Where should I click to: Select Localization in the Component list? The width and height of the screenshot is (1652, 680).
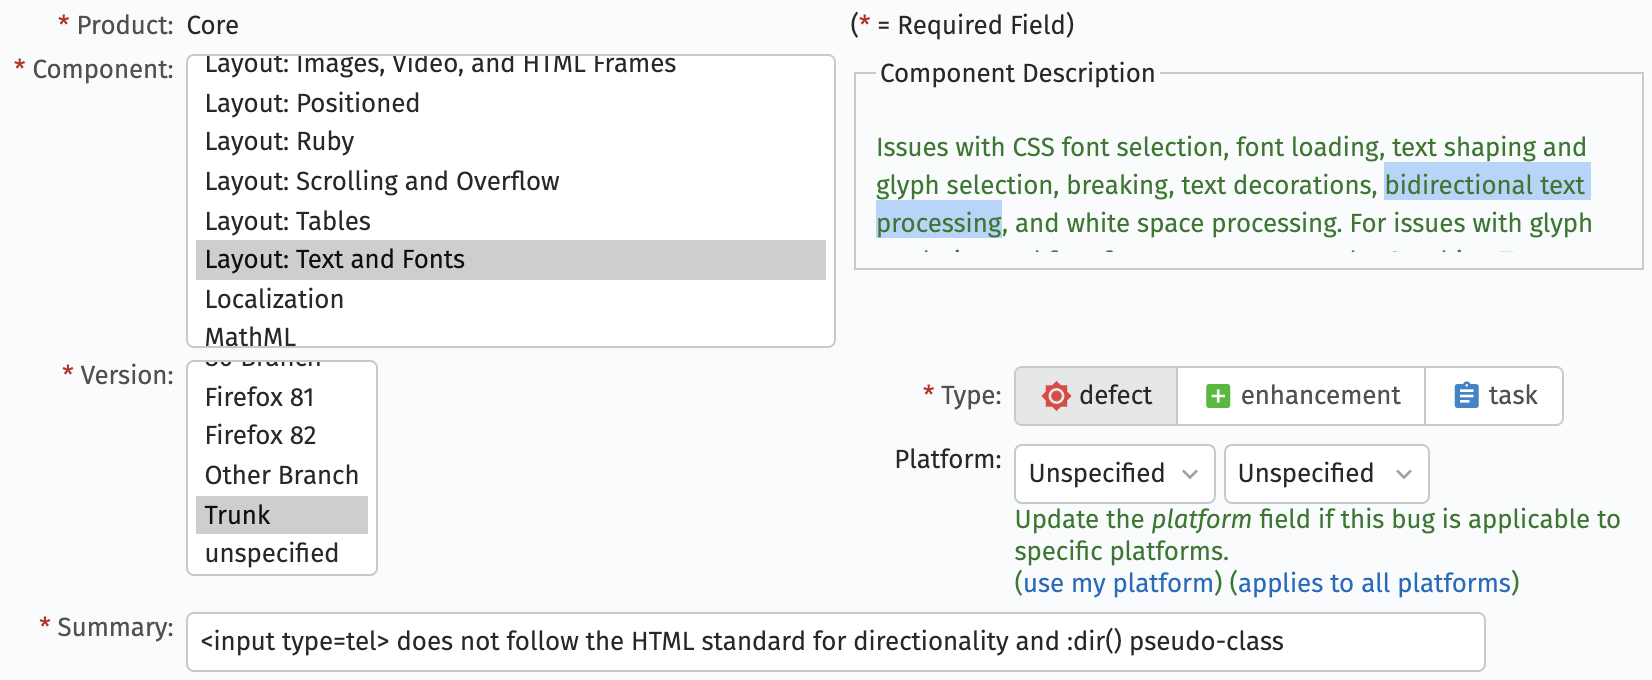click(274, 299)
